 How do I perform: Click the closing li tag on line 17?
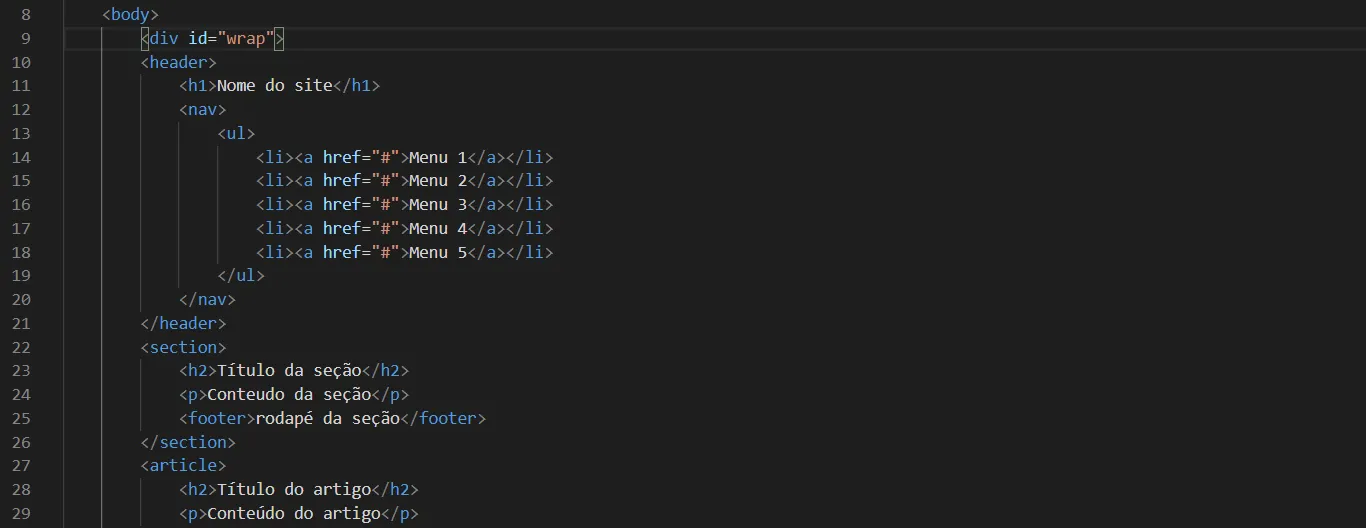tap(529, 228)
